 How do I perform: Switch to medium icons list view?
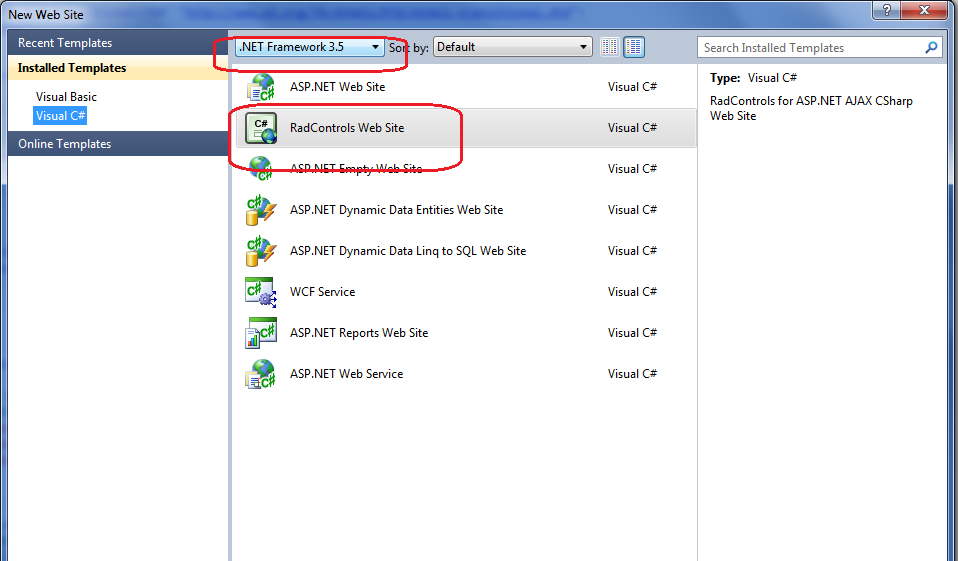(634, 47)
